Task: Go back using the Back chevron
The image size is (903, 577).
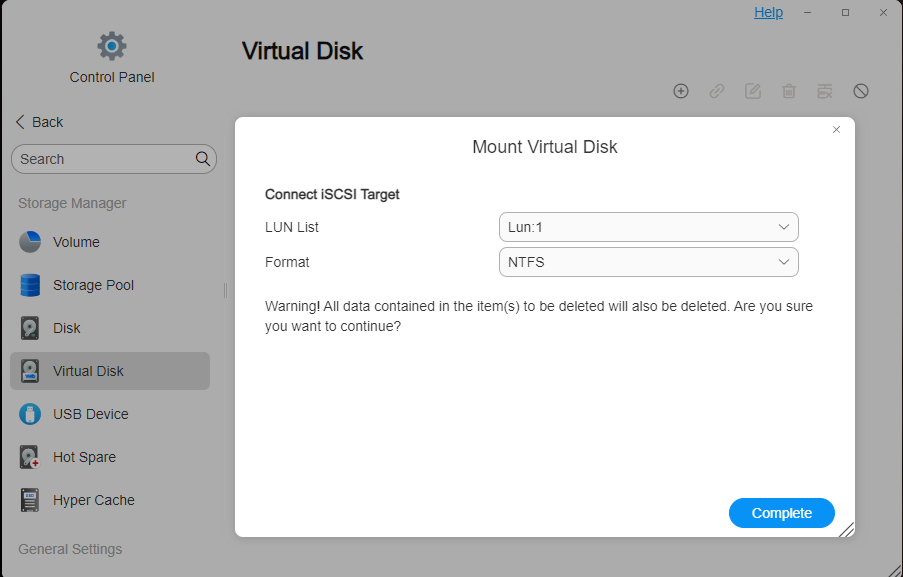Action: (21, 122)
